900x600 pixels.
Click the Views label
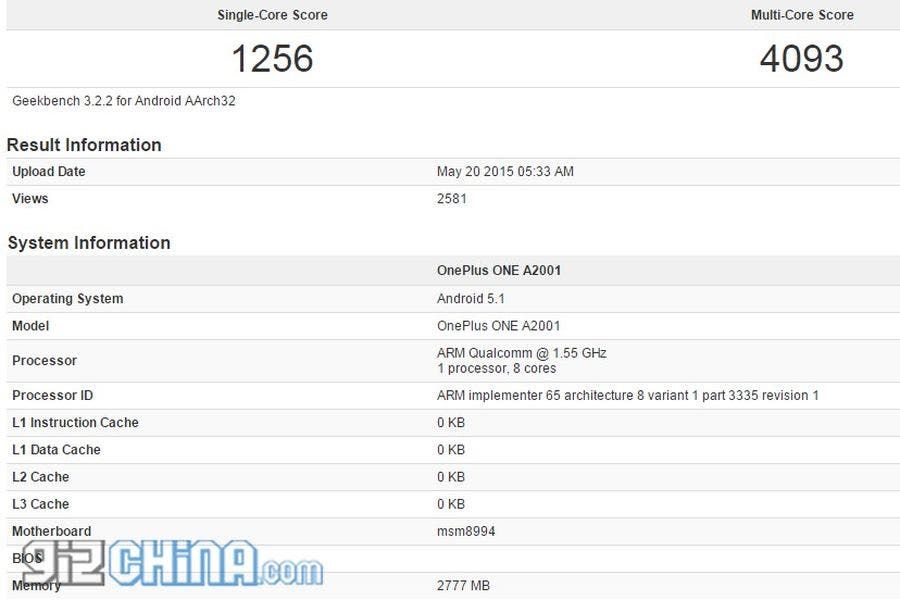(30, 199)
